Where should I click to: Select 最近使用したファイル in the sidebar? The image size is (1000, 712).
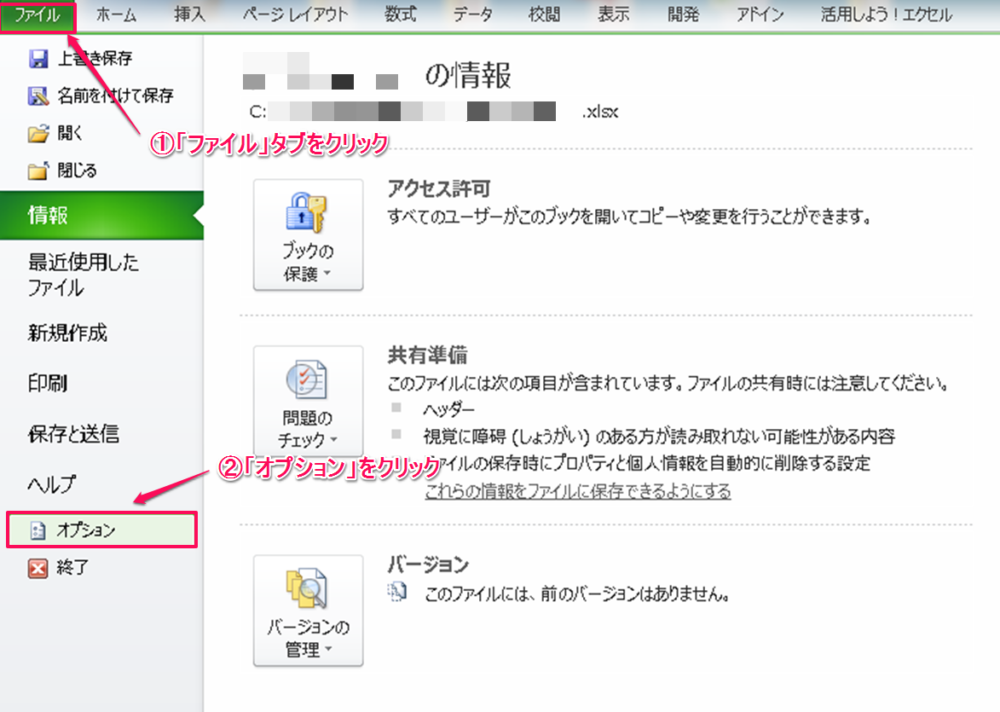pos(83,275)
